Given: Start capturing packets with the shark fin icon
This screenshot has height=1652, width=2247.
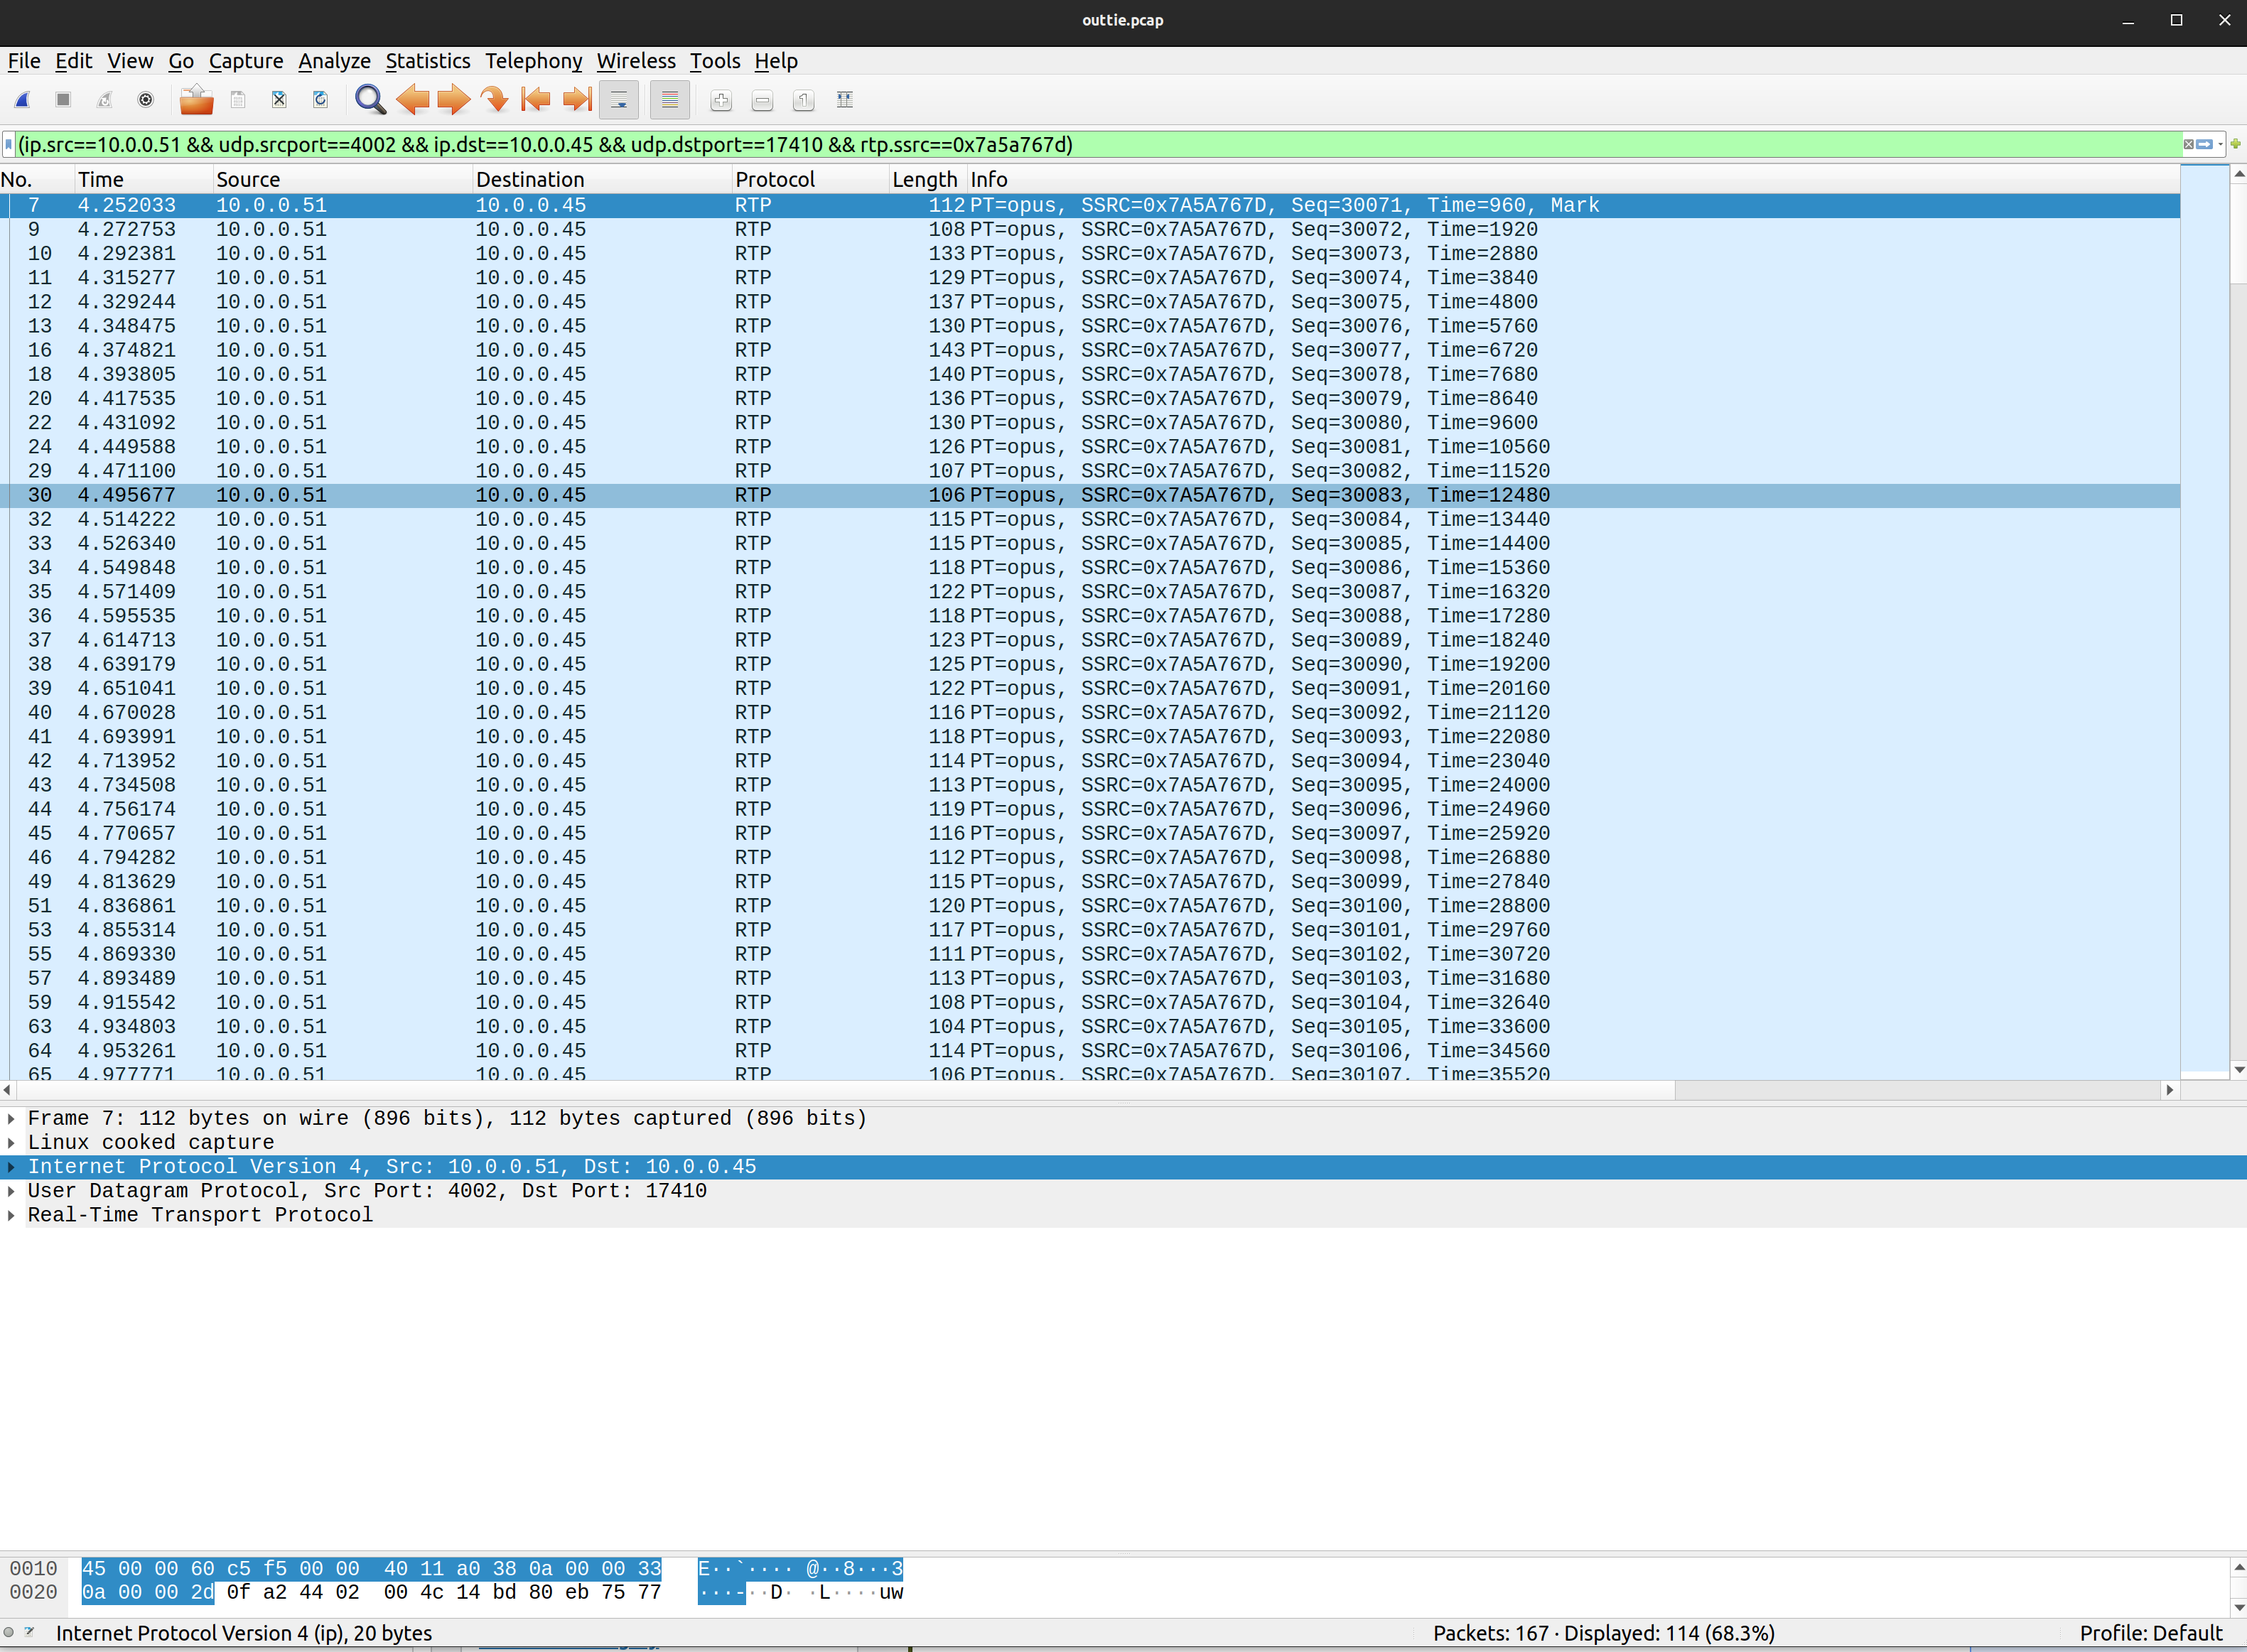Looking at the screenshot, I should (22, 100).
